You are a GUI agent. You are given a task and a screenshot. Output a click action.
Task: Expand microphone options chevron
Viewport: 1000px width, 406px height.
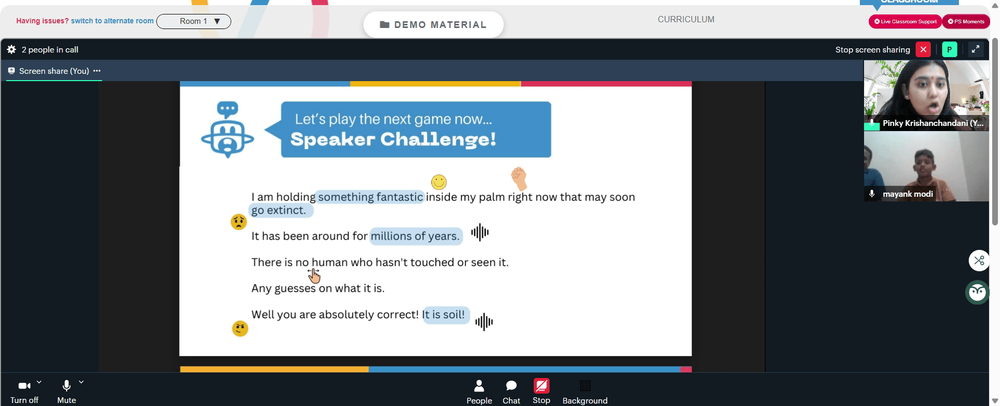point(81,382)
